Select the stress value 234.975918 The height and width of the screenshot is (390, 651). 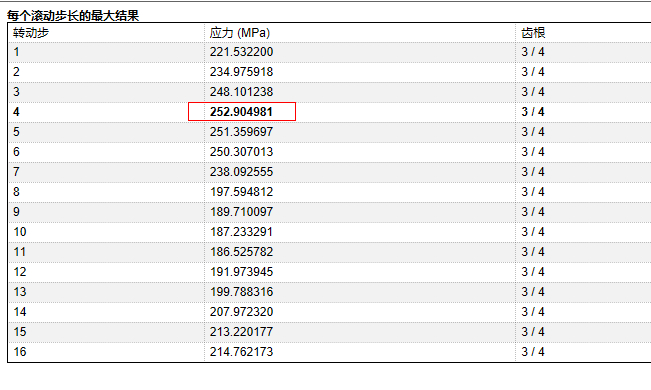click(241, 72)
